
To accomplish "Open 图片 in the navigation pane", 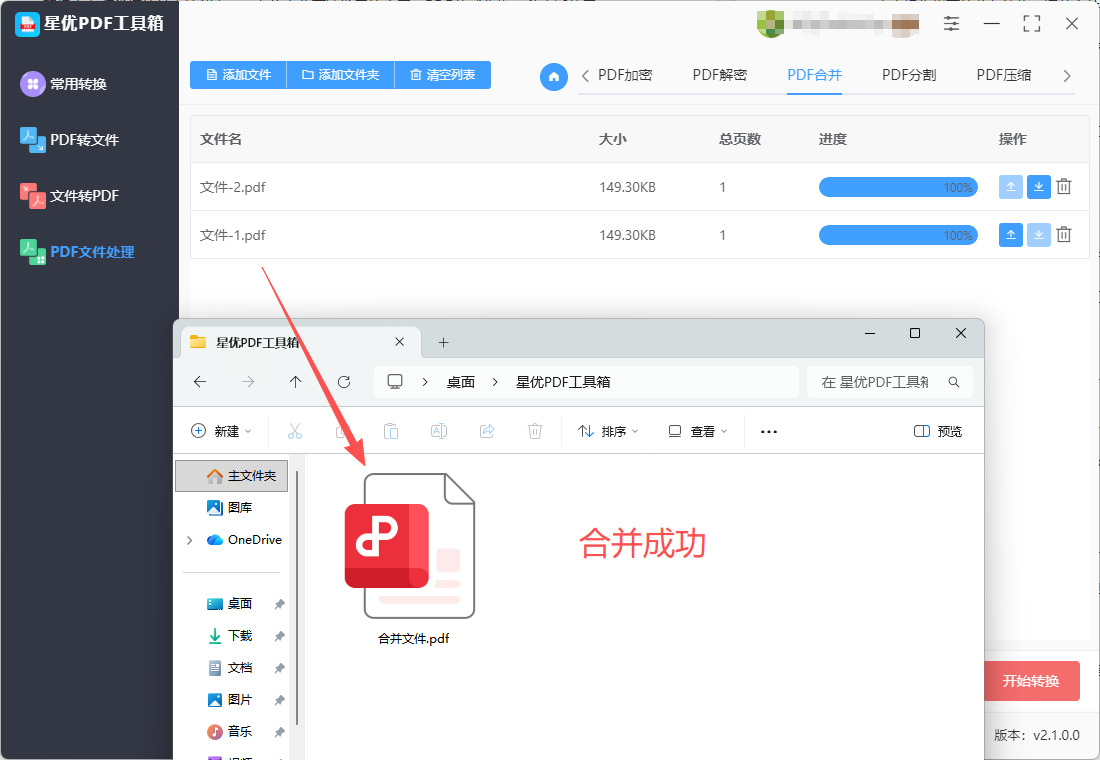I will pyautogui.click(x=232, y=700).
